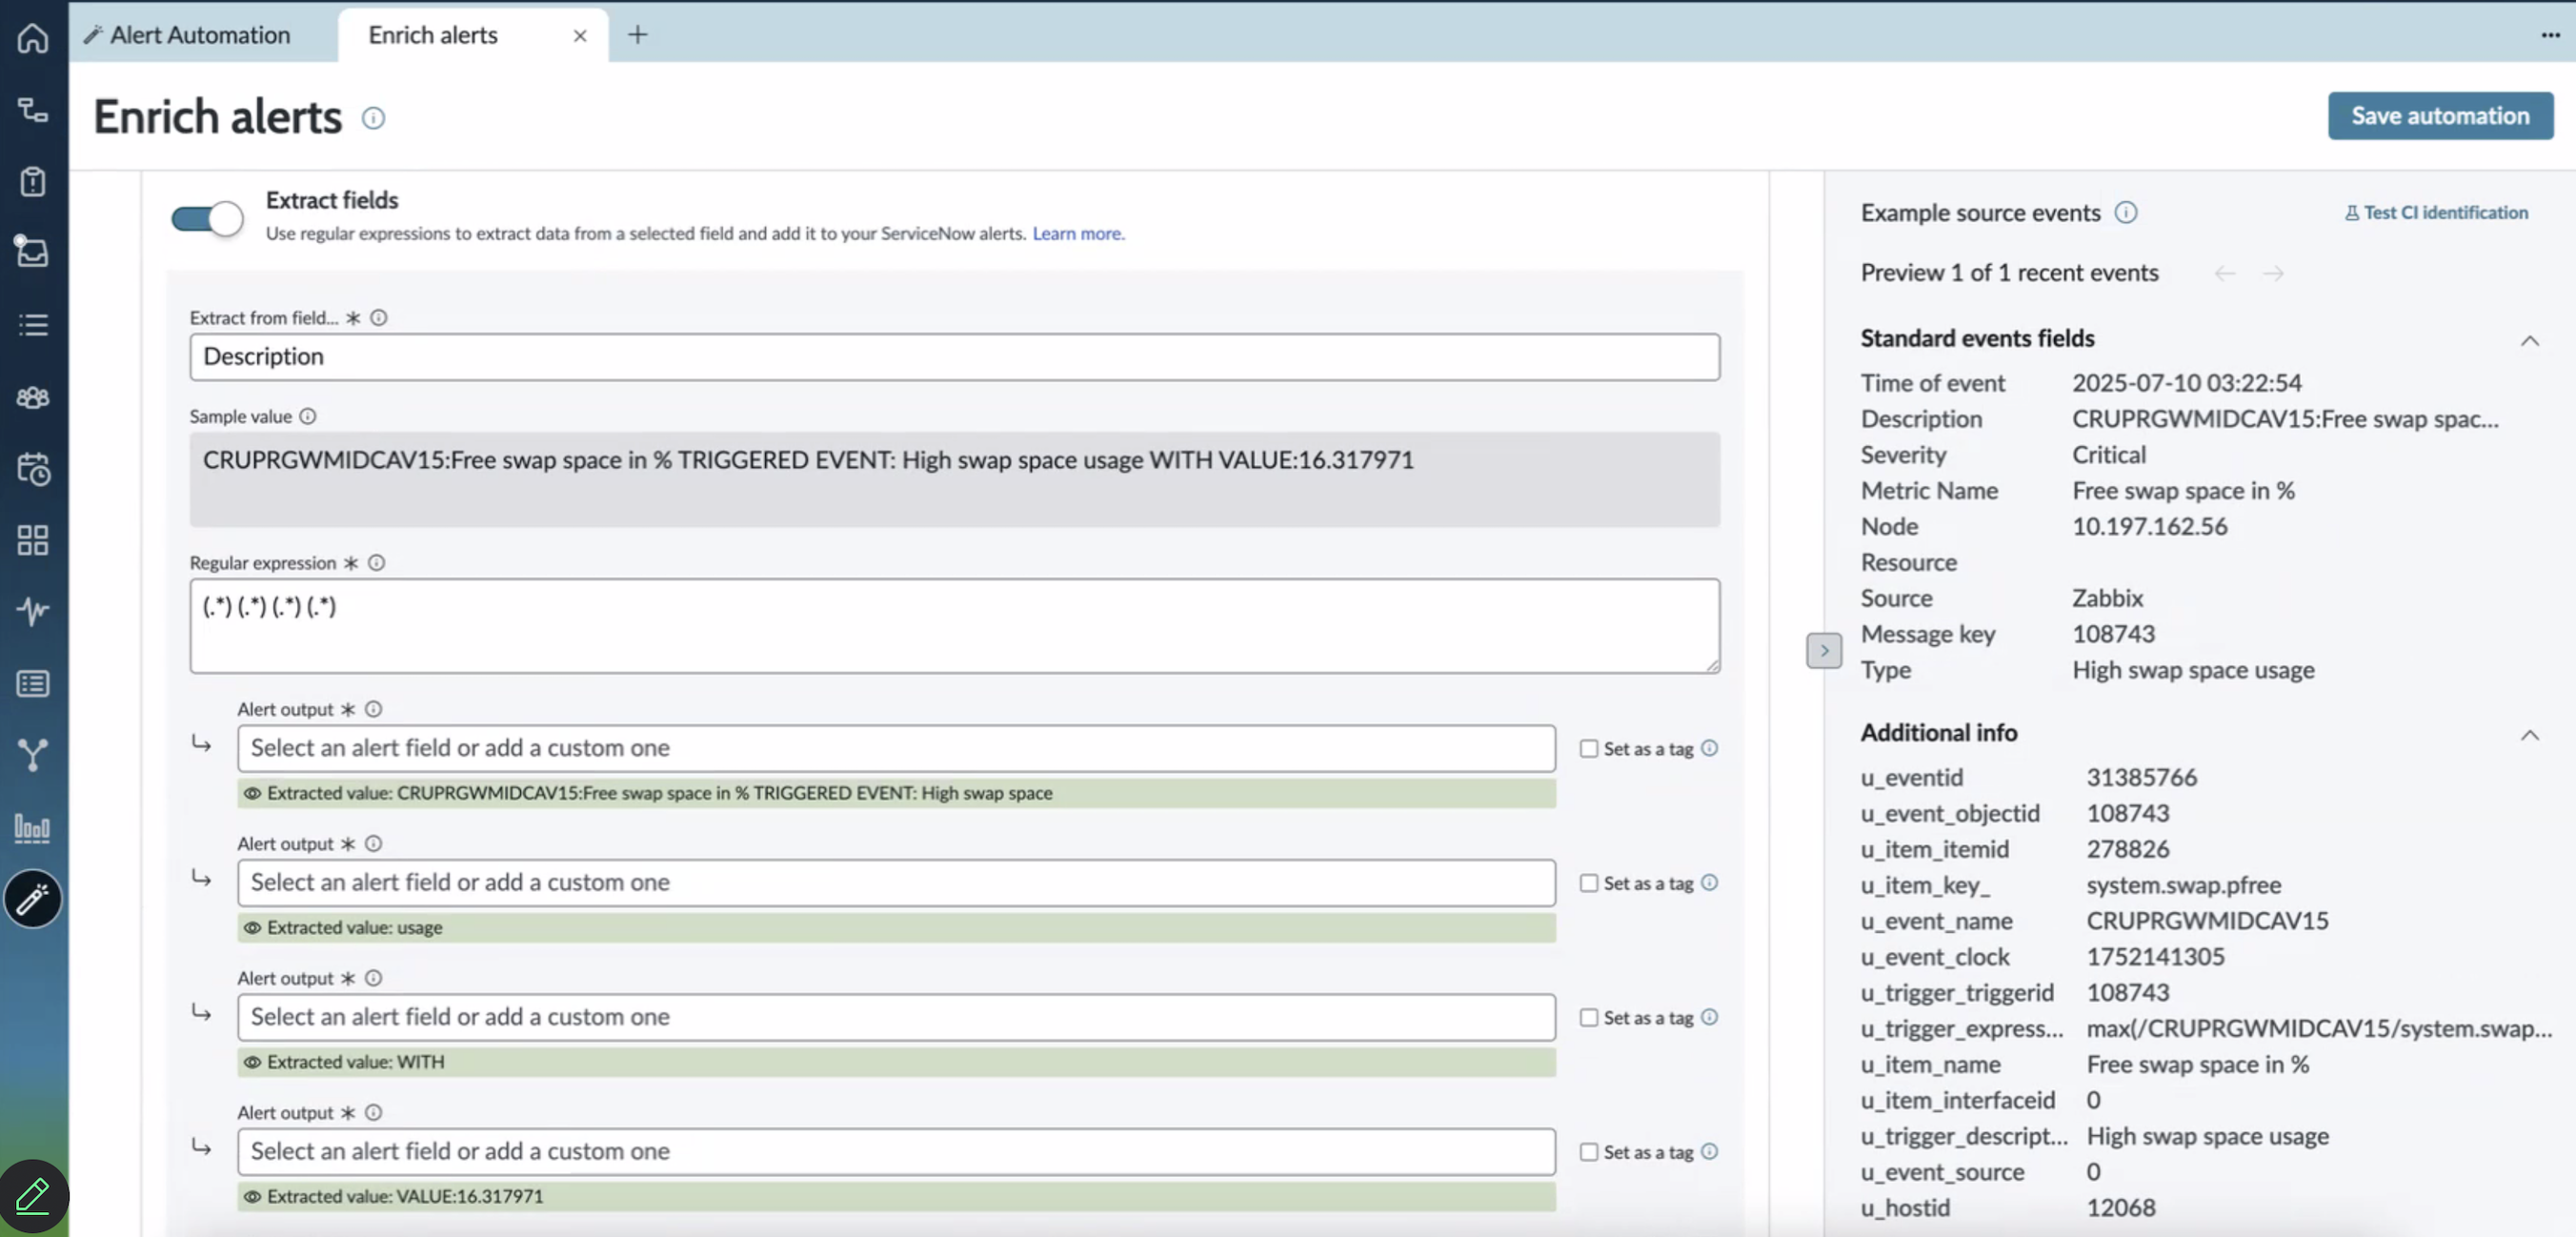Check Set as a tag for CRUPRGWMIDCAV15 extraction
Image resolution: width=2576 pixels, height=1237 pixels.
coord(1588,748)
